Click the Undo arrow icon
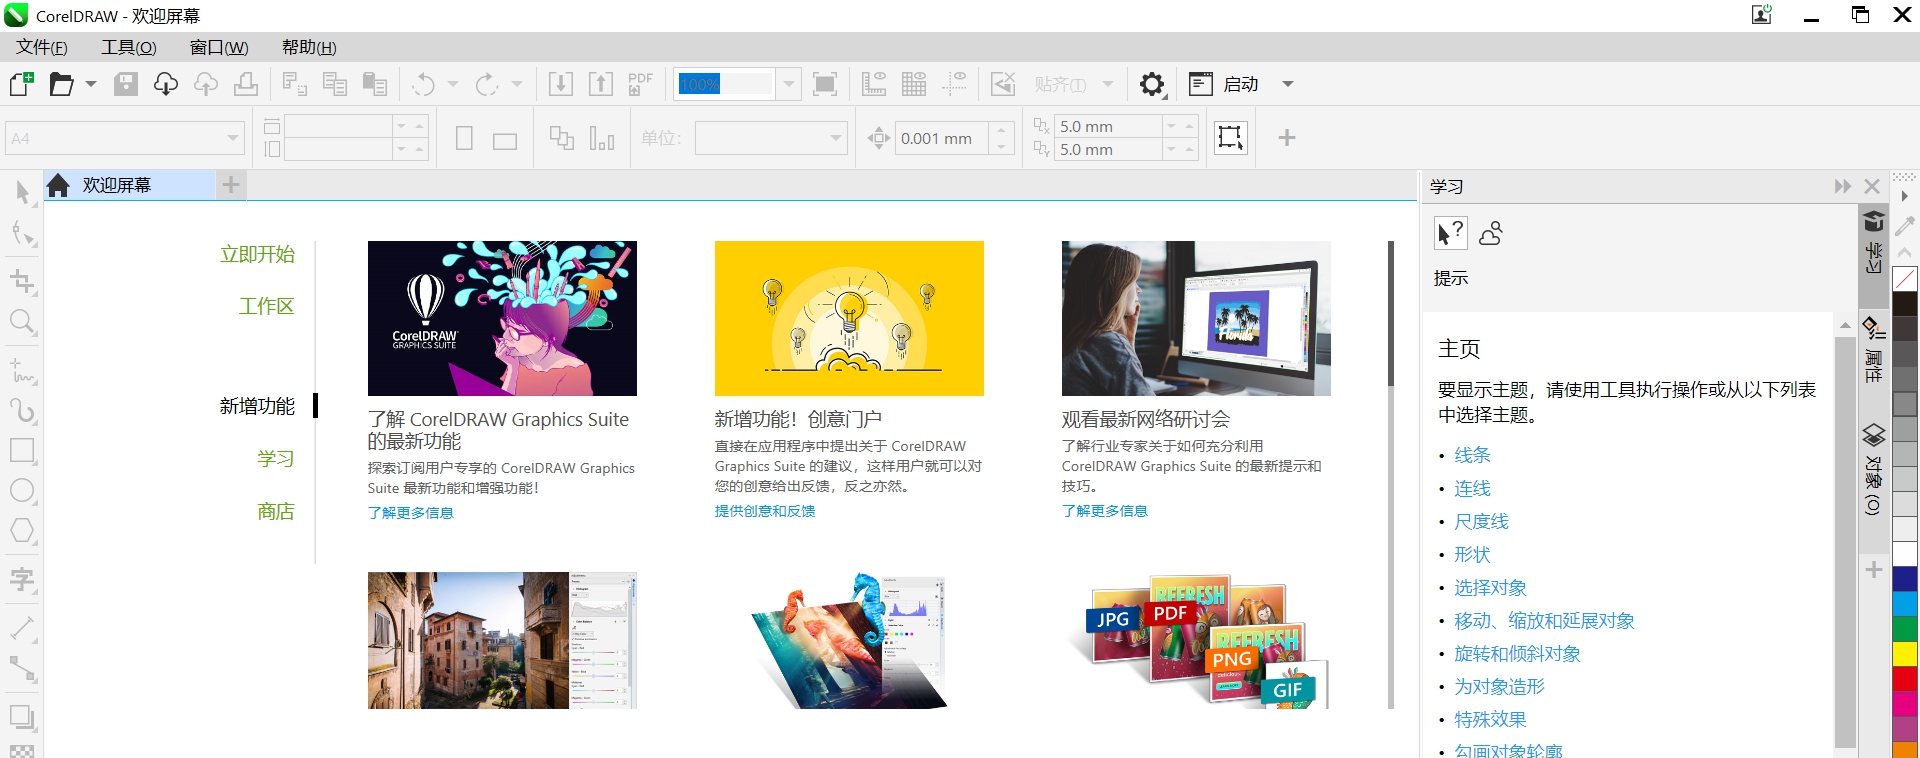Screen dimensions: 1920x758 click(x=424, y=84)
